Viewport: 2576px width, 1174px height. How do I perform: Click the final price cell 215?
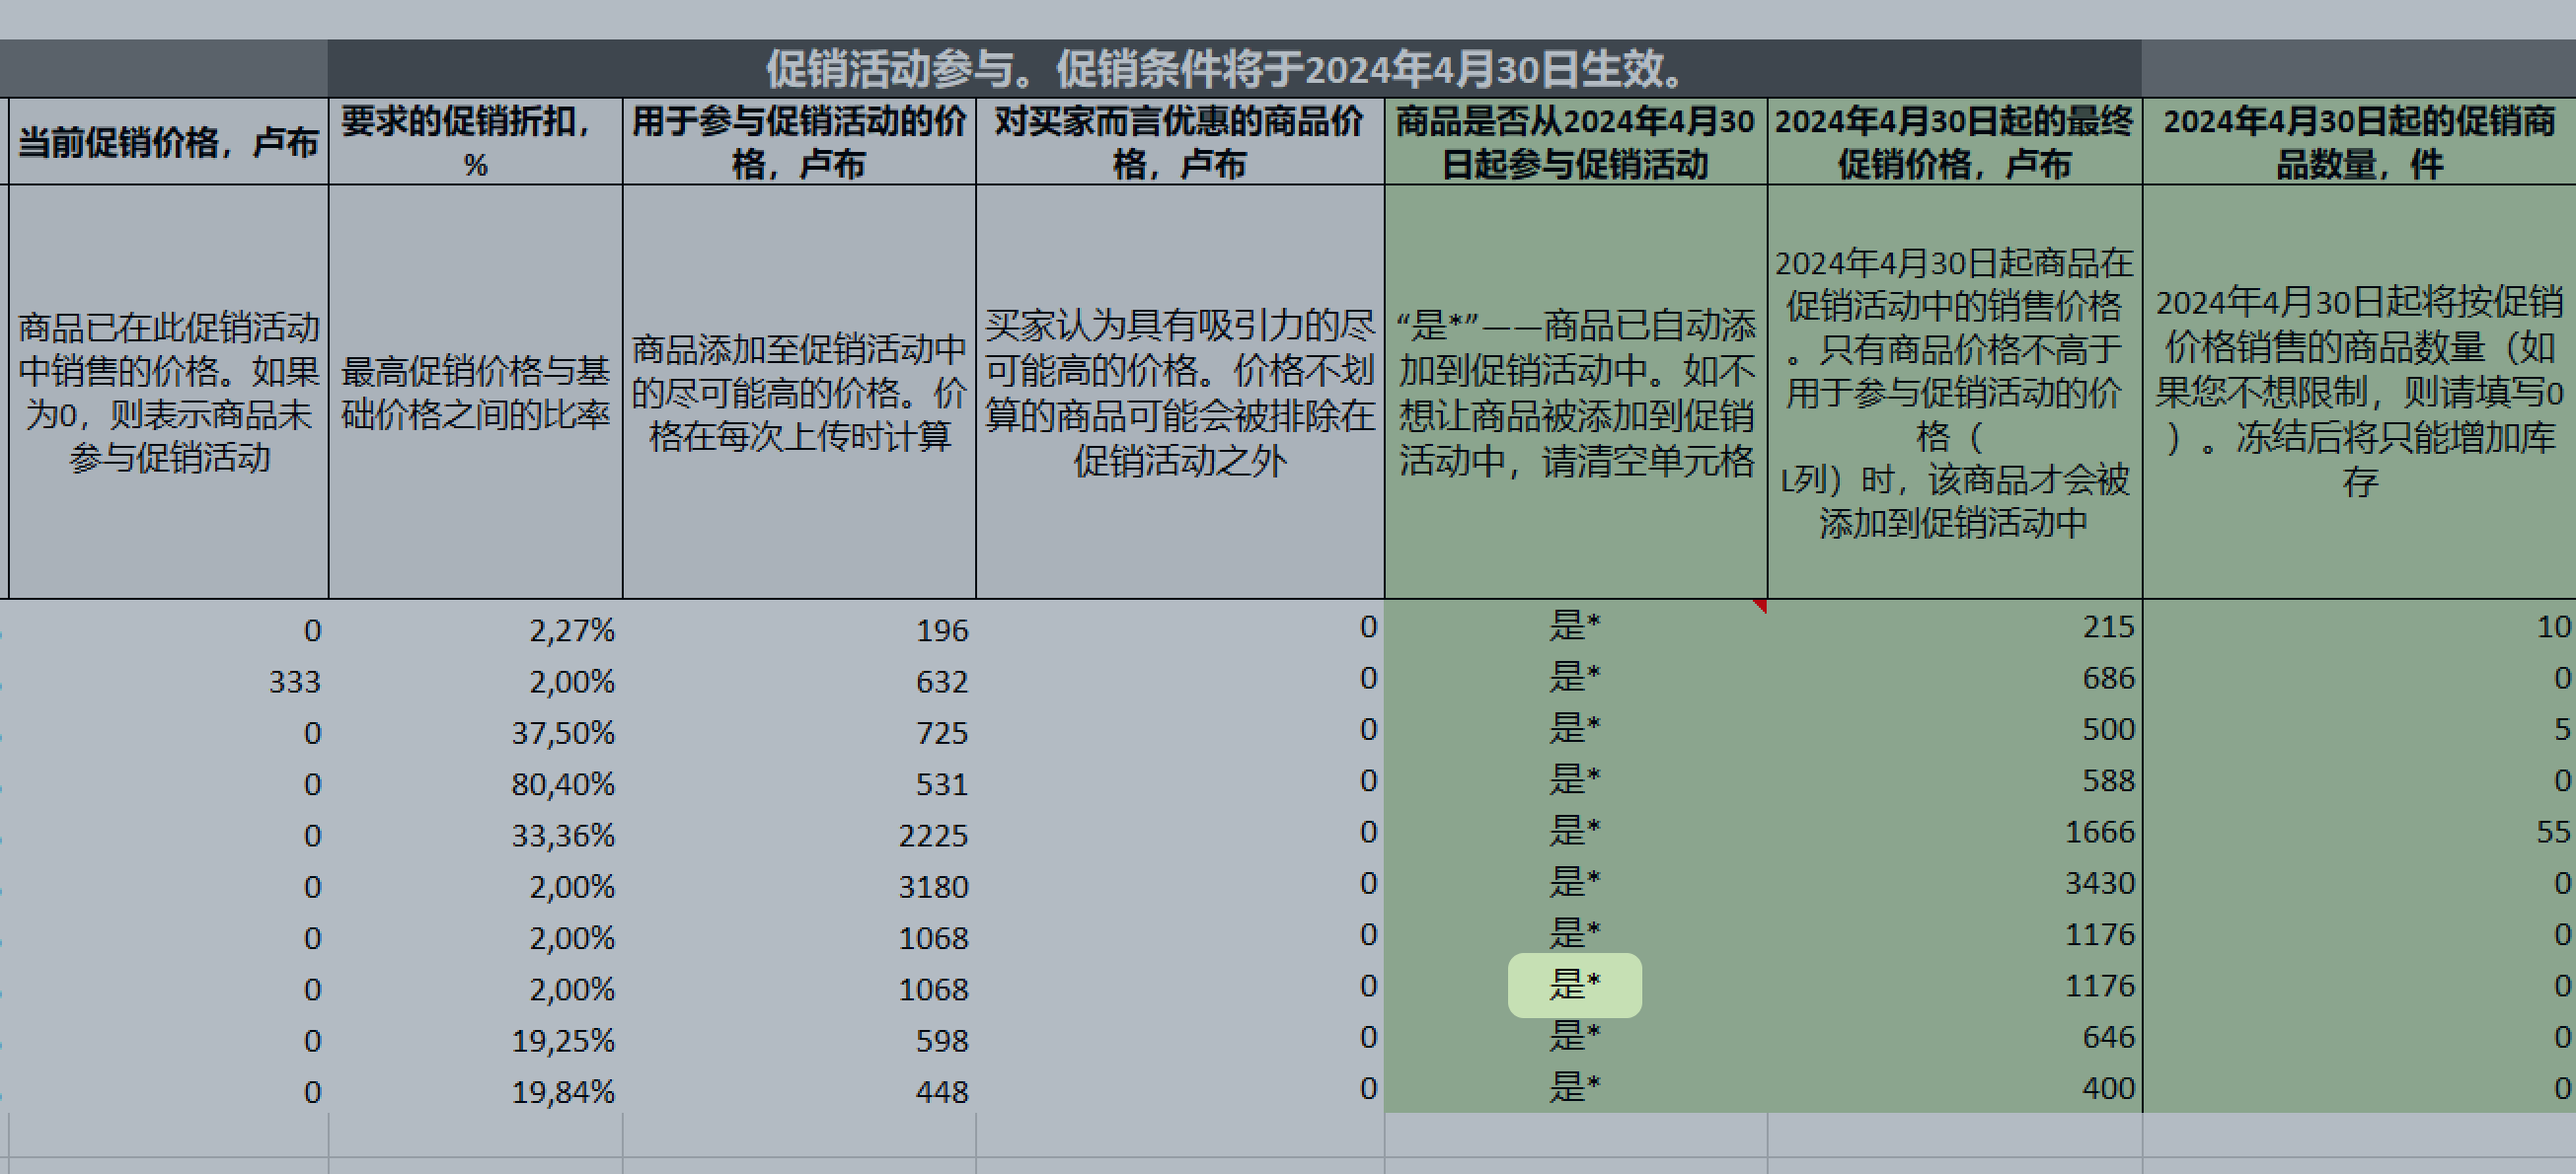(1955, 627)
